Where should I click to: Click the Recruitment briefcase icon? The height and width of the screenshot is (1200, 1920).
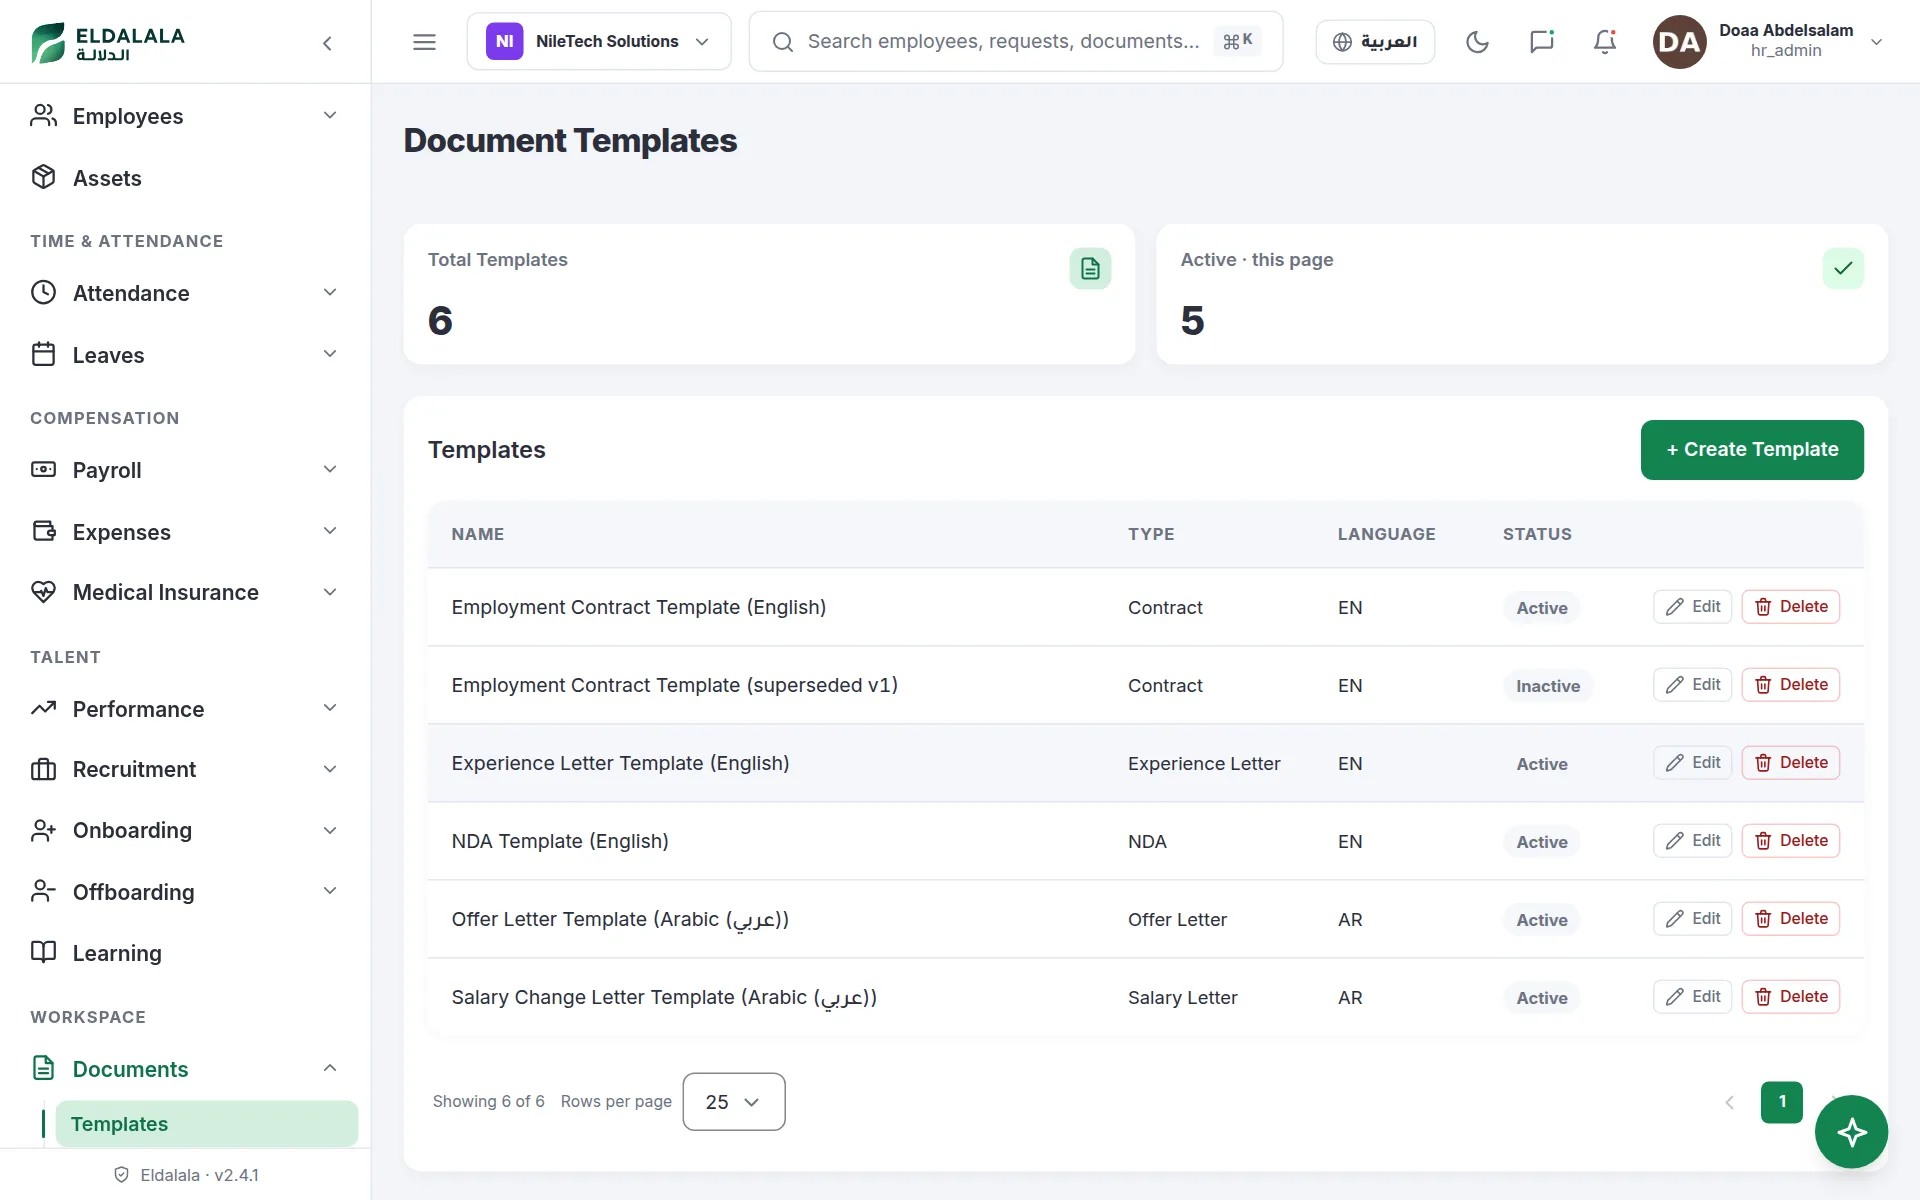coord(43,769)
